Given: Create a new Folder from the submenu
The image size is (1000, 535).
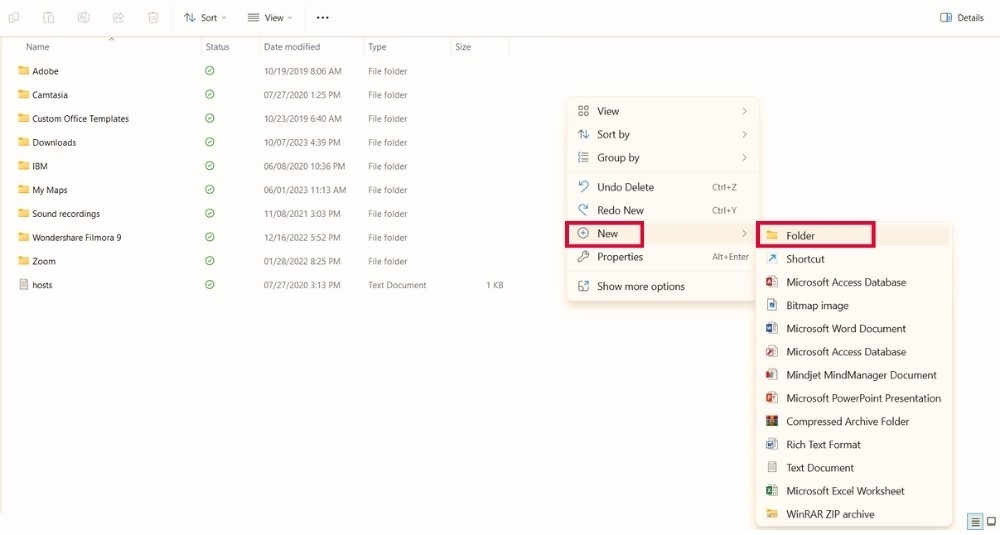Looking at the screenshot, I should tap(853, 235).
